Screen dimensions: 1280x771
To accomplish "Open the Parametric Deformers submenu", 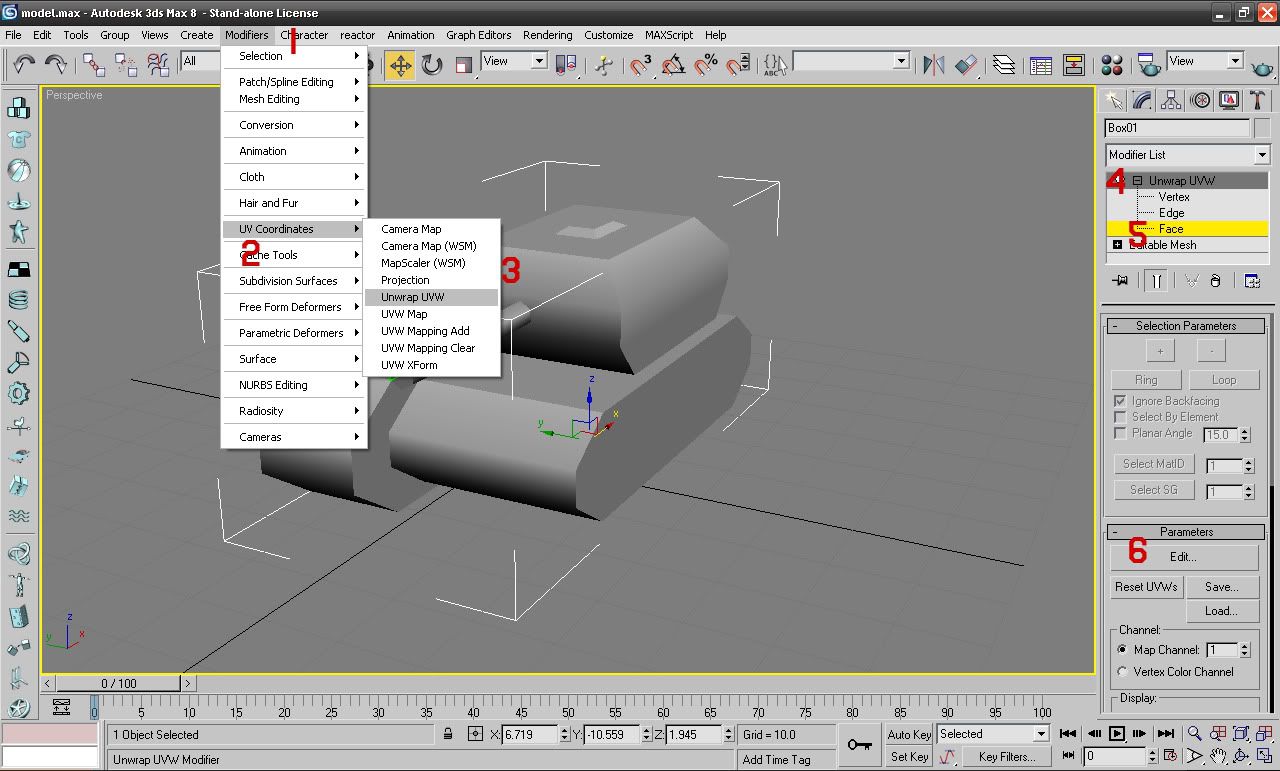I will tap(294, 333).
